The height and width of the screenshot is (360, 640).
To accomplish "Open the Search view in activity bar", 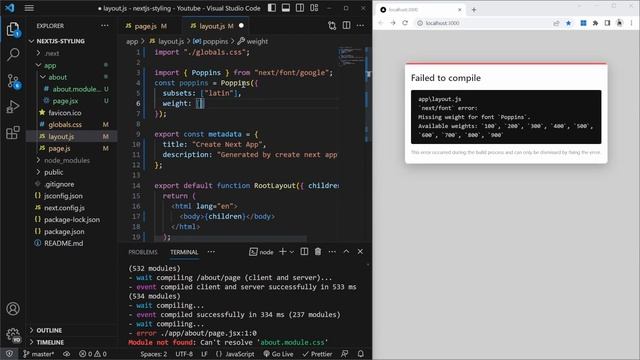I will point(13,54).
